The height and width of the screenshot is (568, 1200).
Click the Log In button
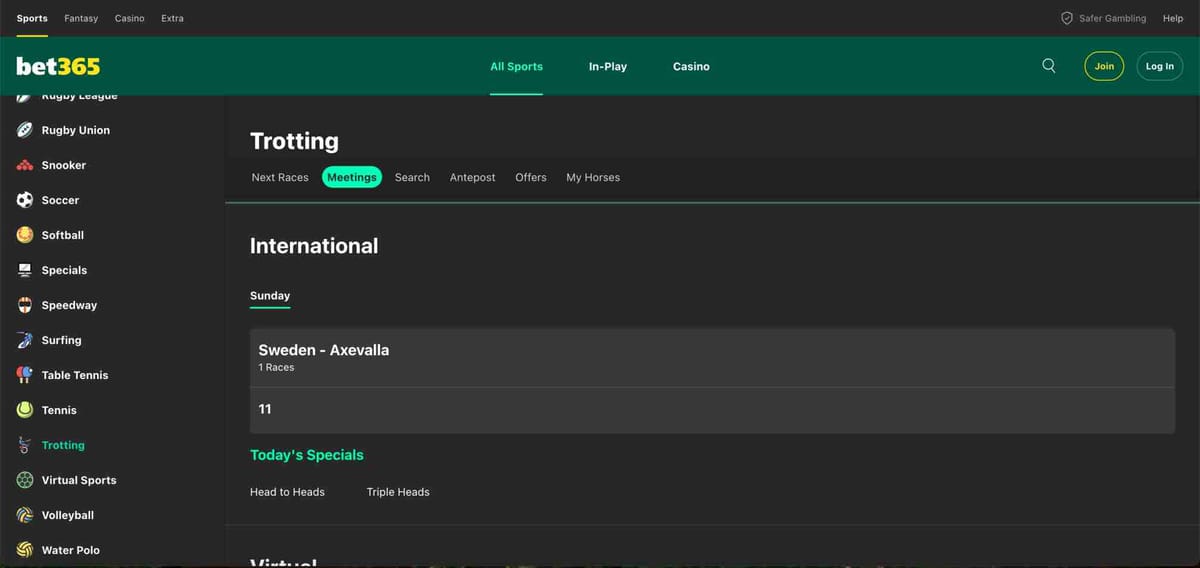[x=1160, y=66]
